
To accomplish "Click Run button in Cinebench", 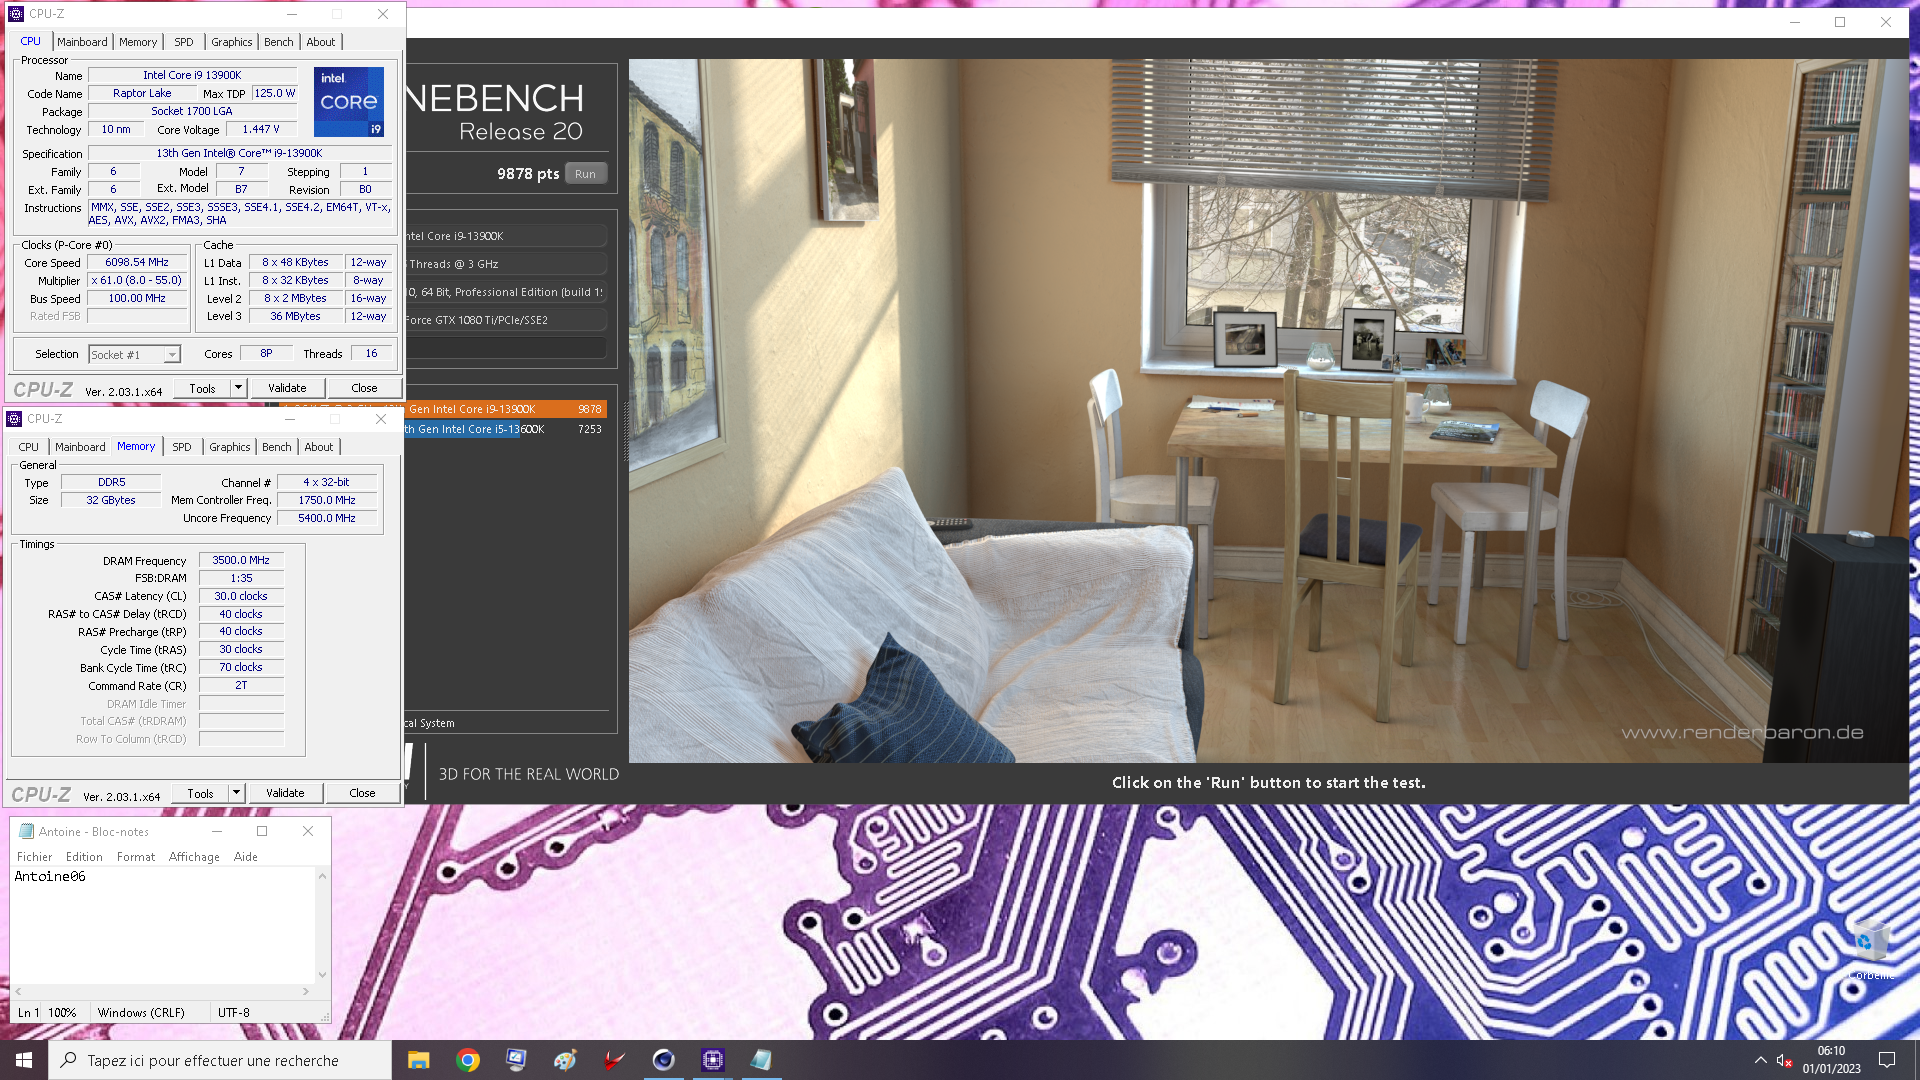I will (585, 174).
